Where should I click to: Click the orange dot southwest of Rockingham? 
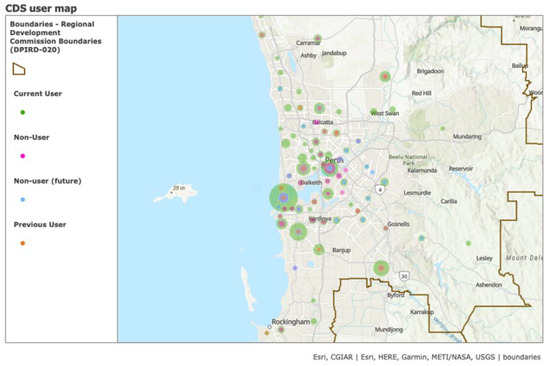click(x=267, y=333)
